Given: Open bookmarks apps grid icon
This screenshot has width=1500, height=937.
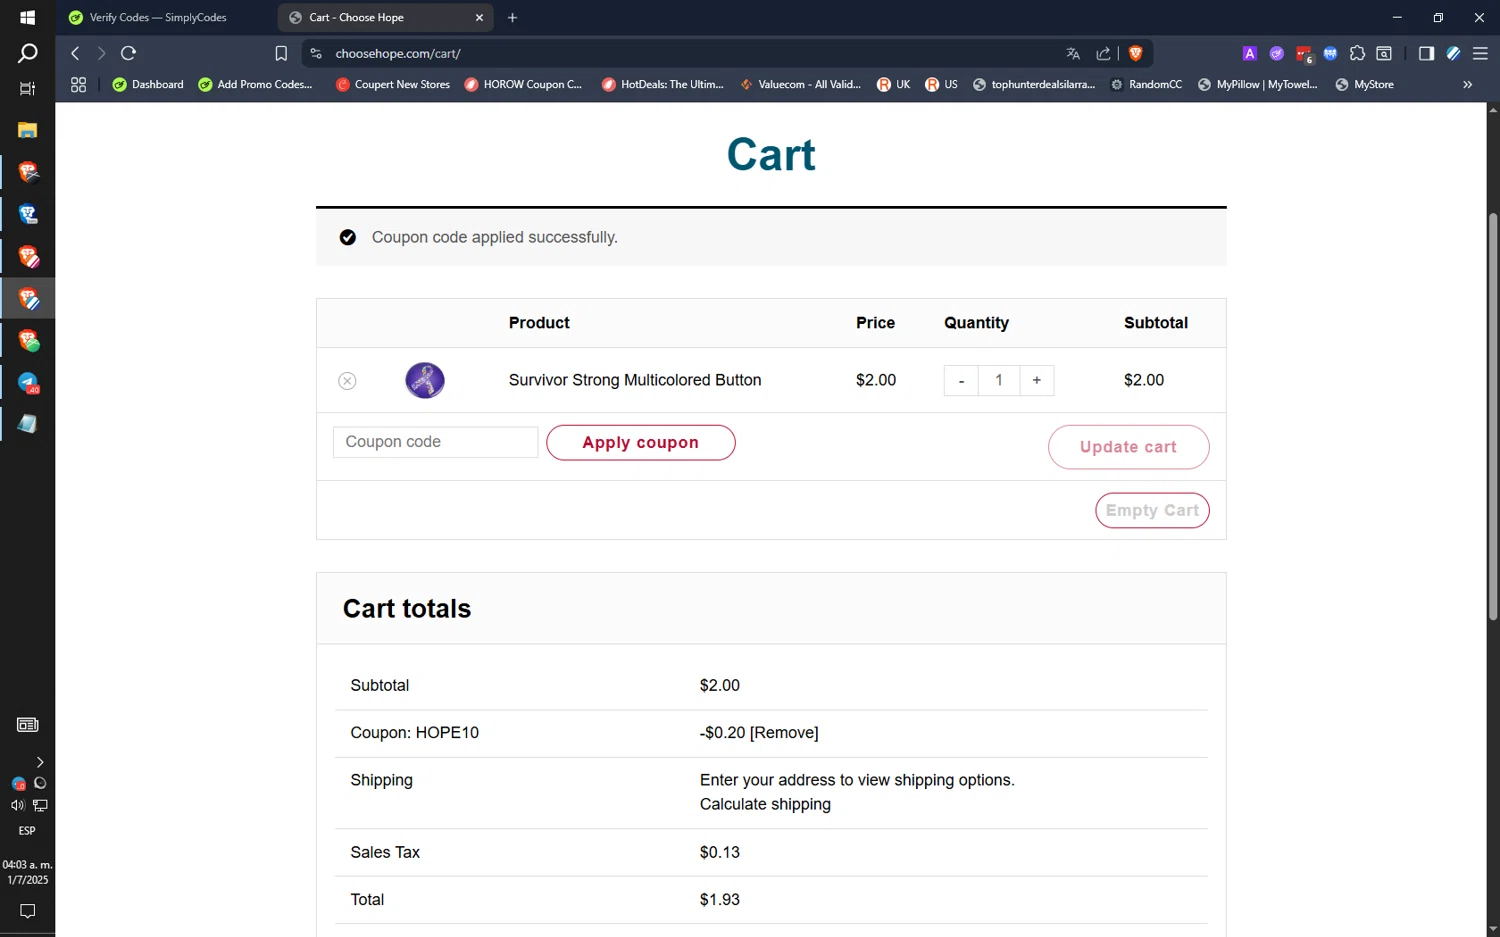Looking at the screenshot, I should [78, 85].
